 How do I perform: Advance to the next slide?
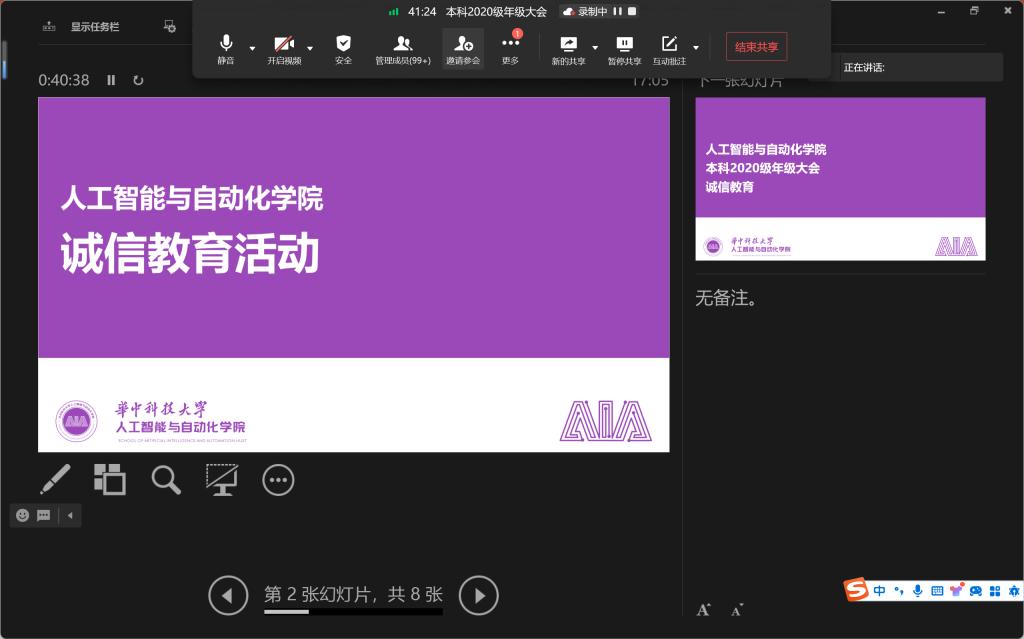478,596
